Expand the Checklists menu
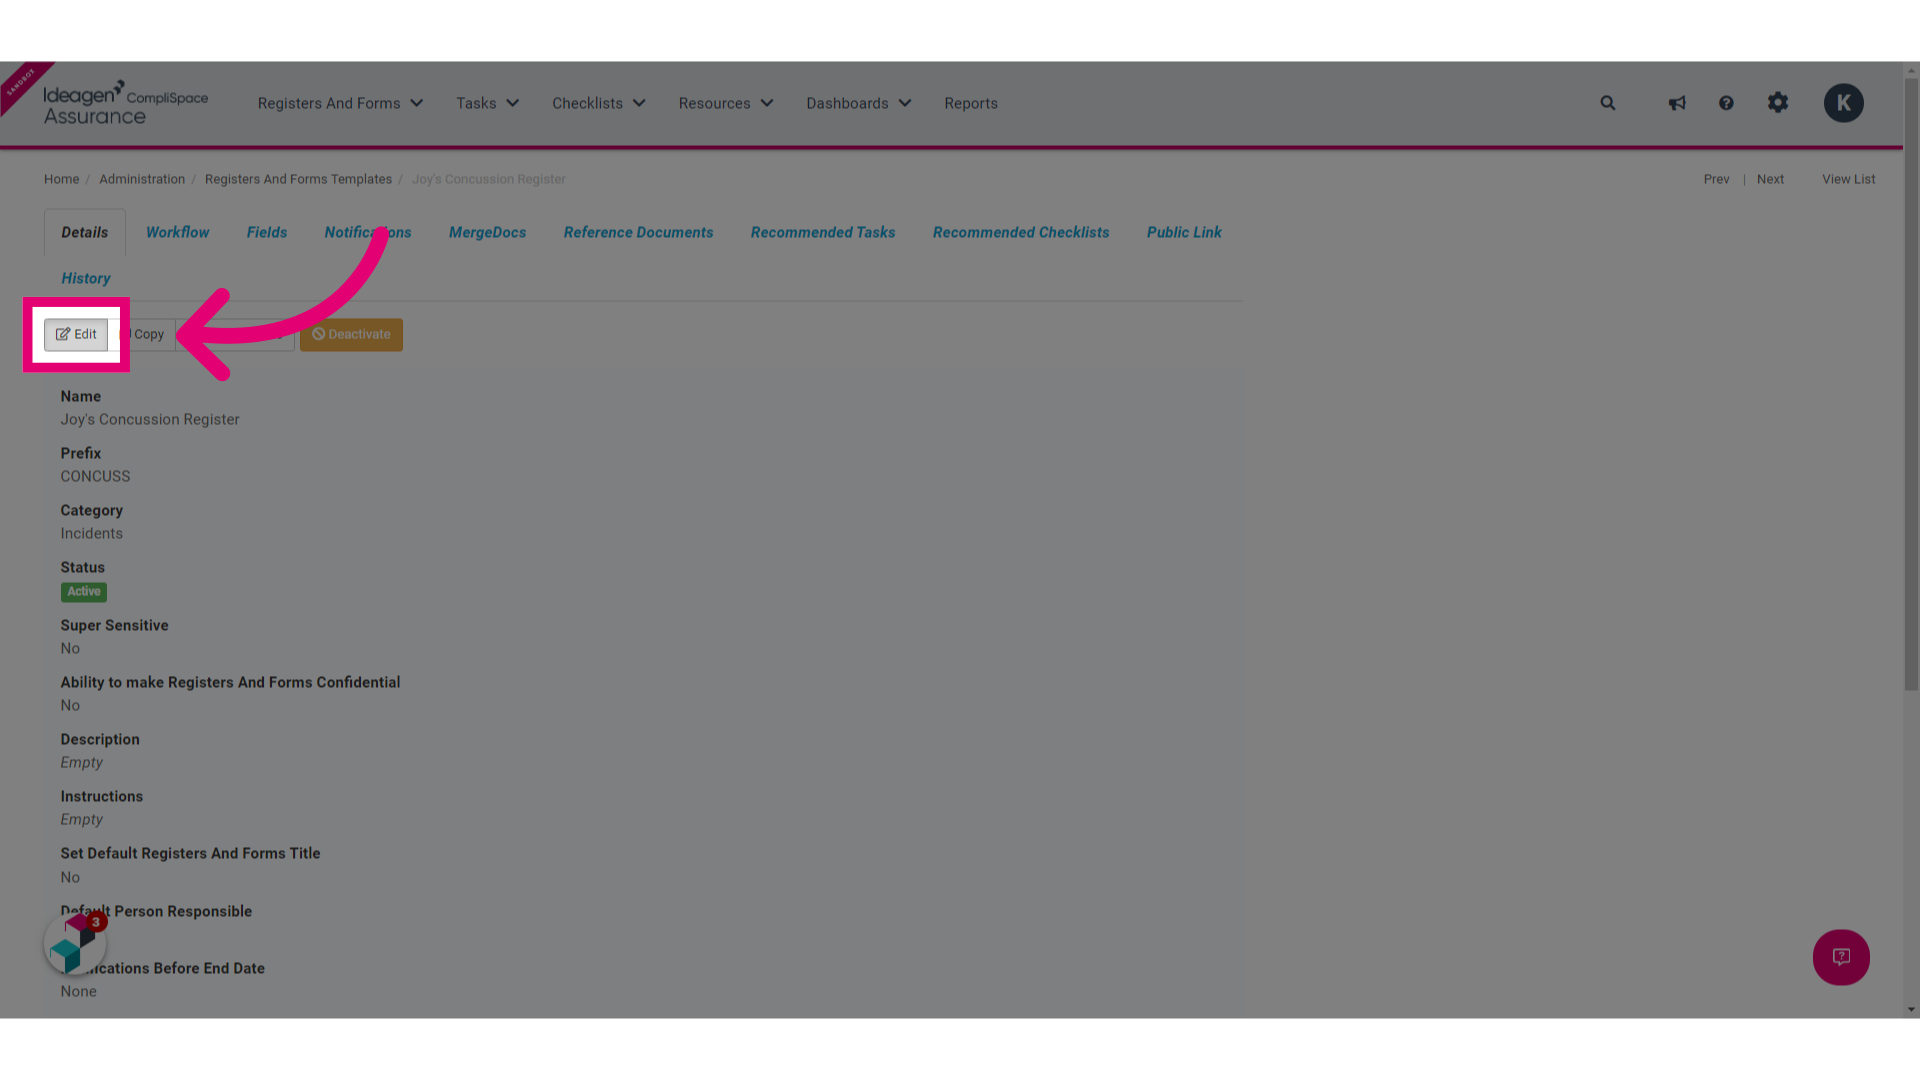1920x1080 pixels. coord(598,103)
